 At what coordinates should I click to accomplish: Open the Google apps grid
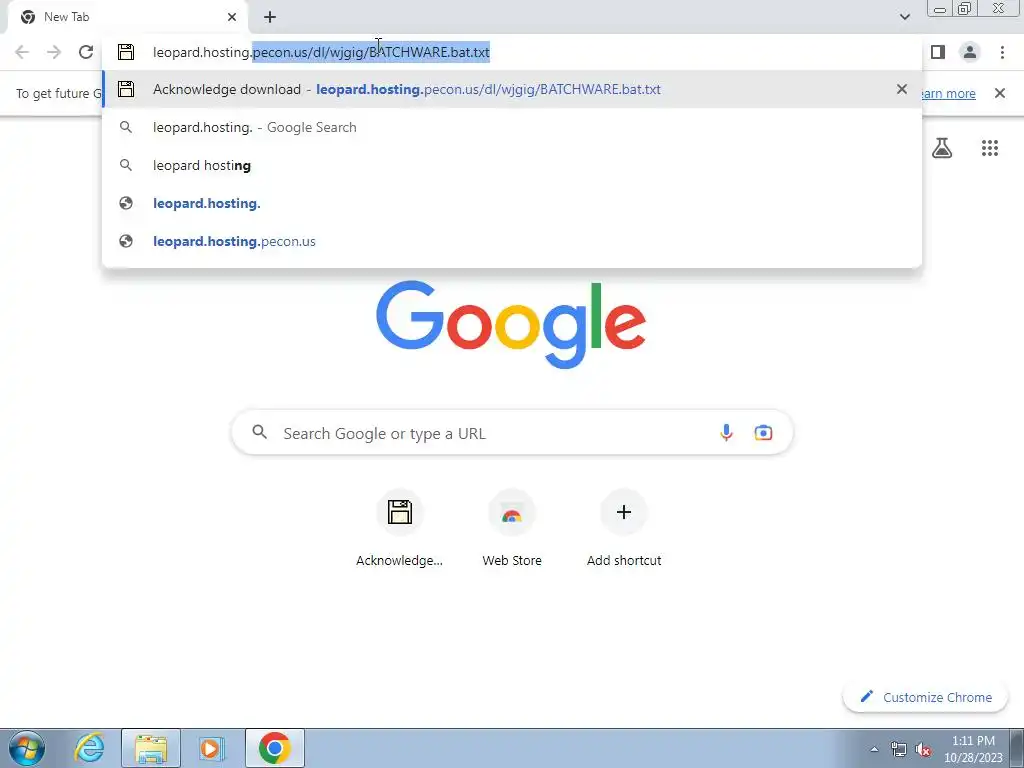[x=990, y=148]
